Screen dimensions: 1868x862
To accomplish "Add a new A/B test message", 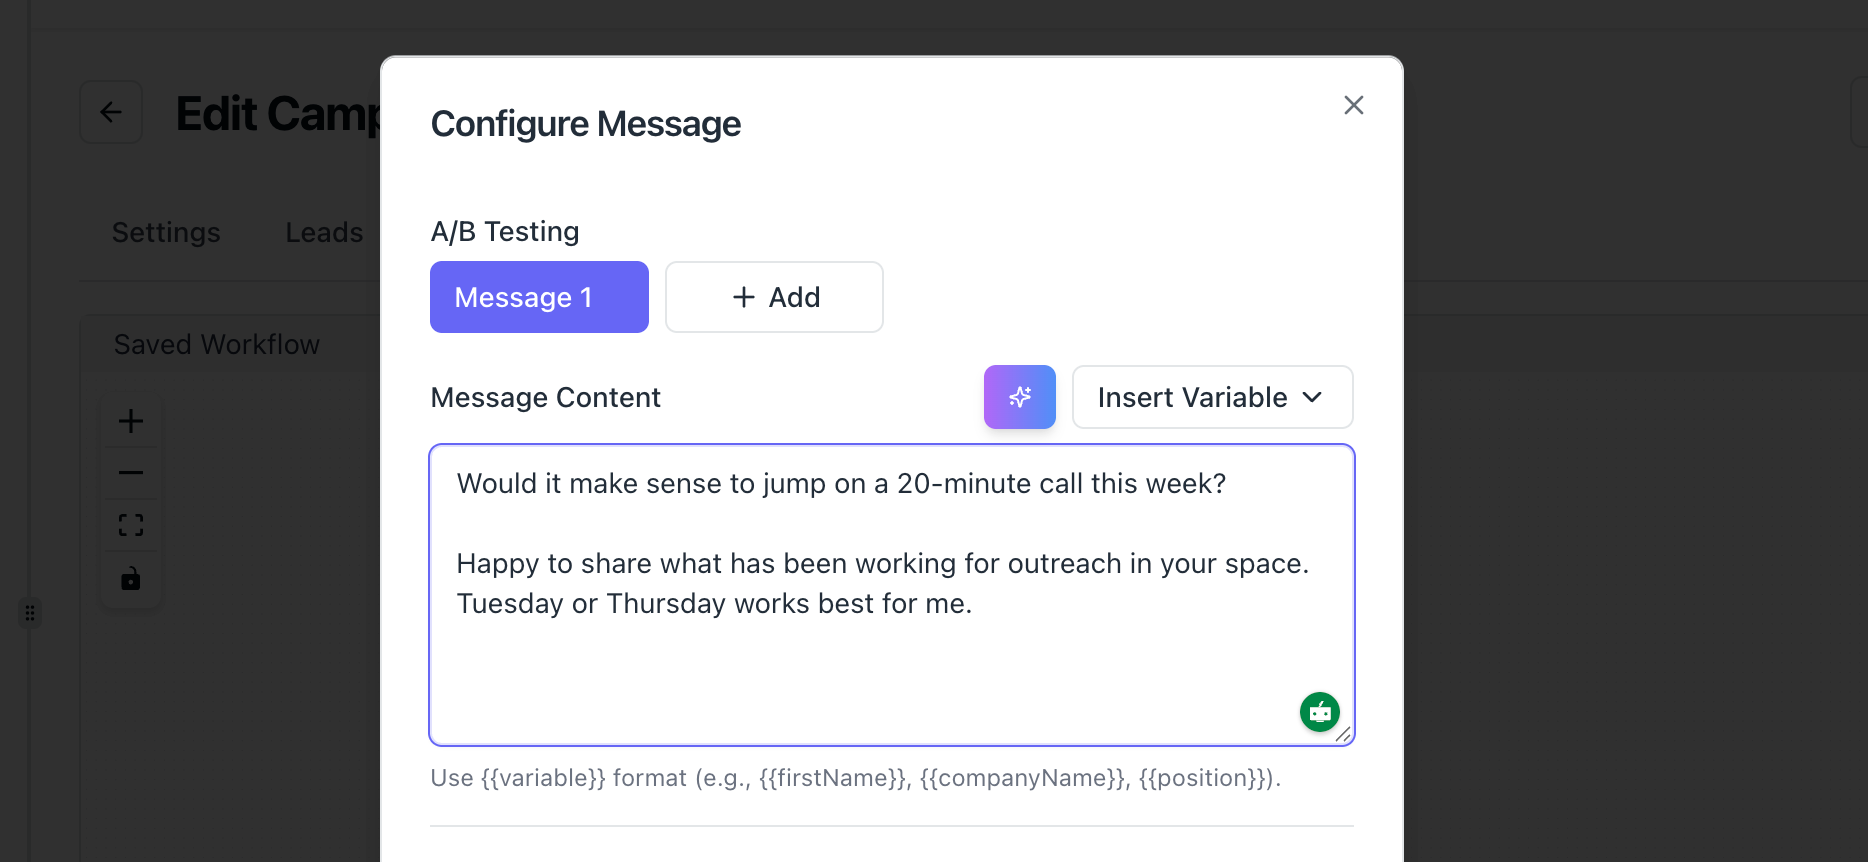I will point(774,297).
